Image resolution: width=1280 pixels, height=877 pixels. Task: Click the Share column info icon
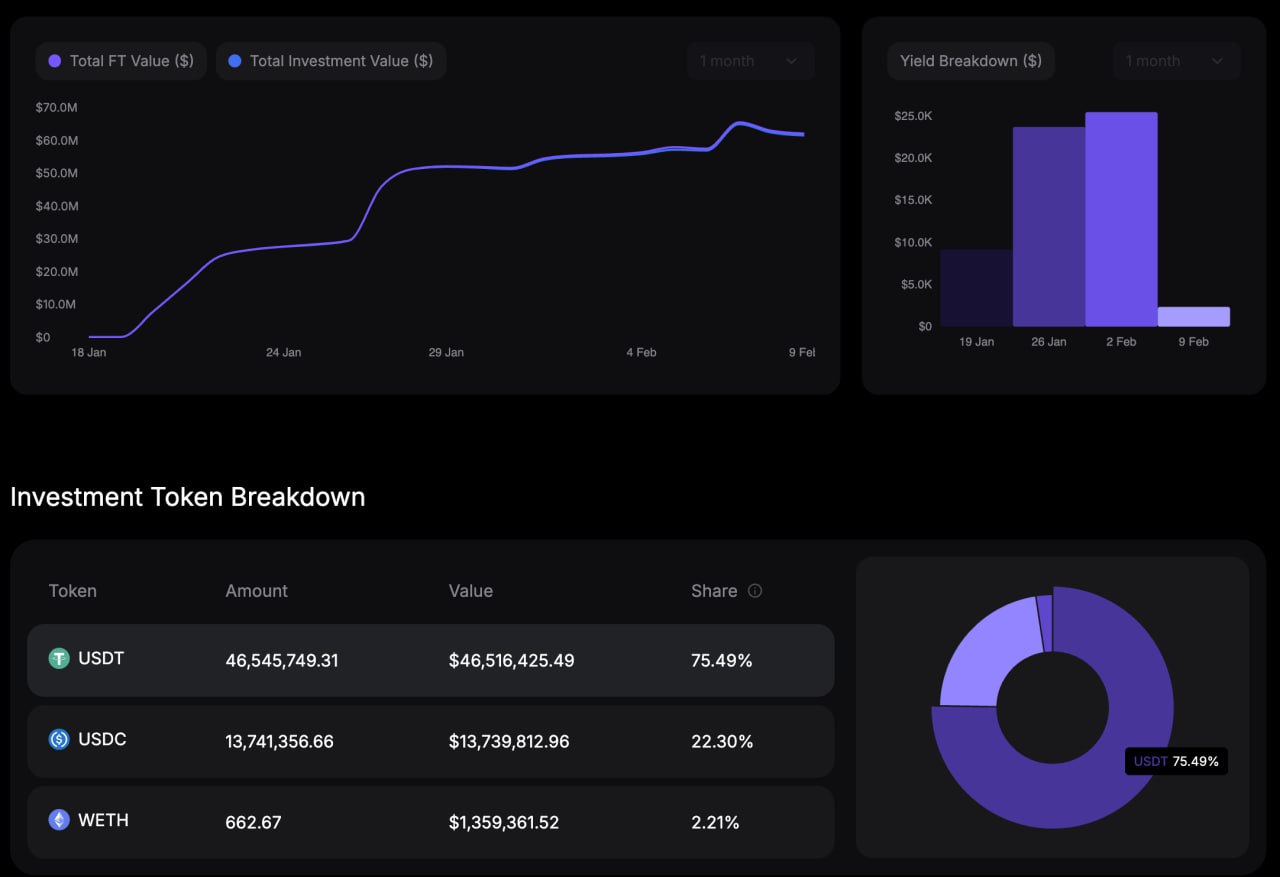755,591
